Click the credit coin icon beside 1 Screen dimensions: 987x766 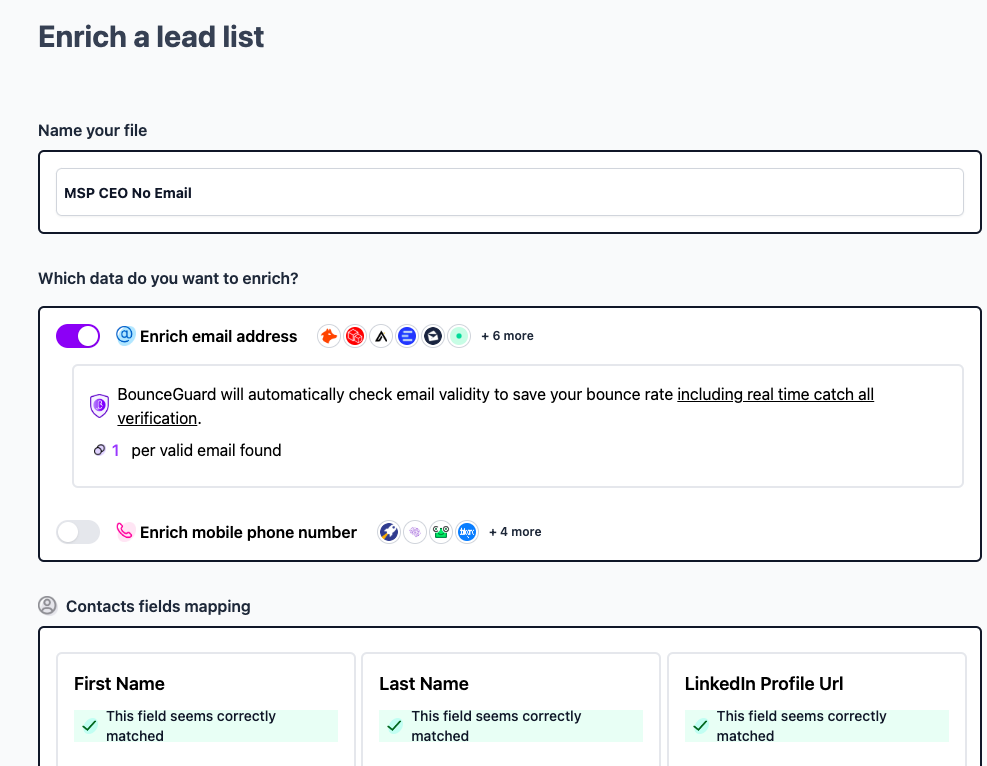(x=99, y=450)
